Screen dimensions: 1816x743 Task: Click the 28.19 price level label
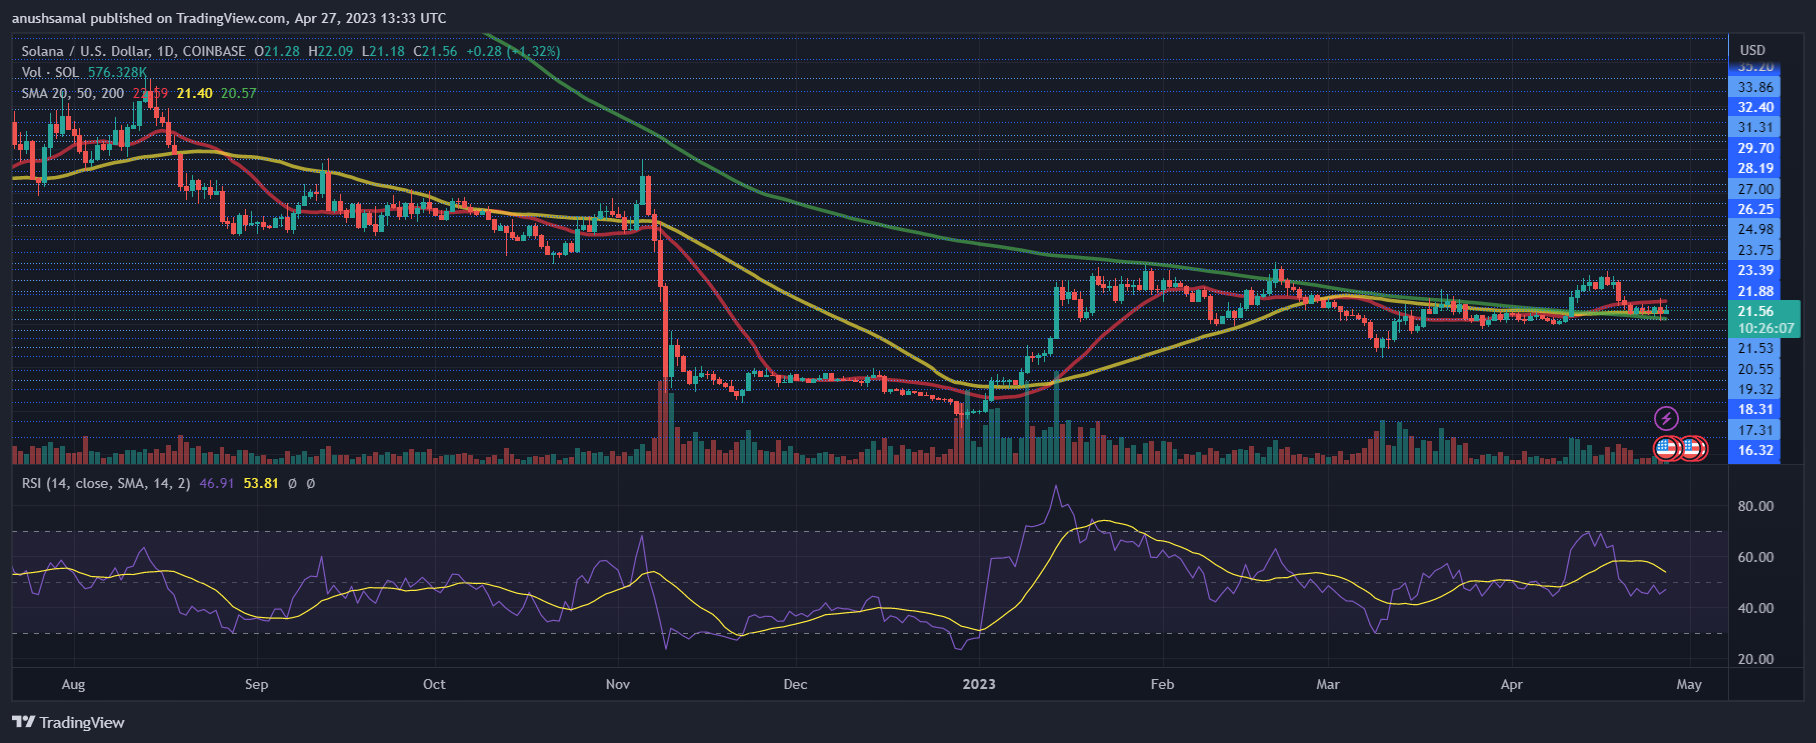coord(1755,168)
